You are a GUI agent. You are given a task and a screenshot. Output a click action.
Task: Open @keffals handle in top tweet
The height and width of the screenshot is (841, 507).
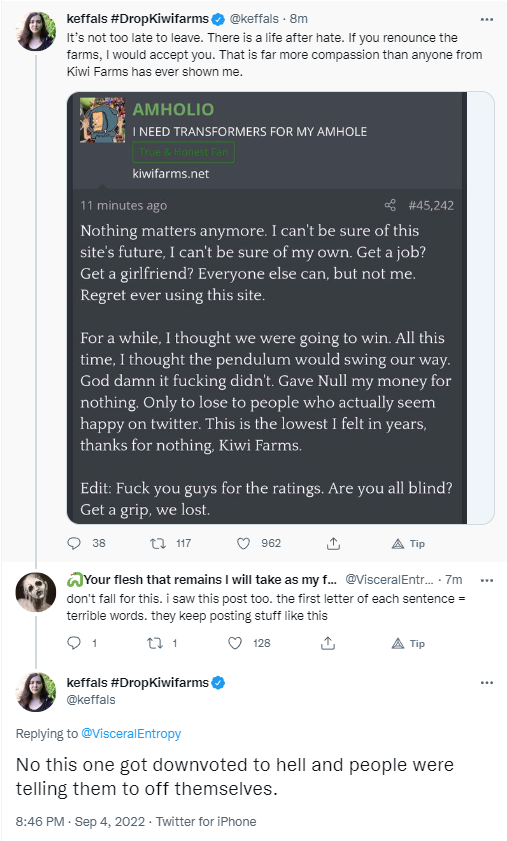[254, 19]
